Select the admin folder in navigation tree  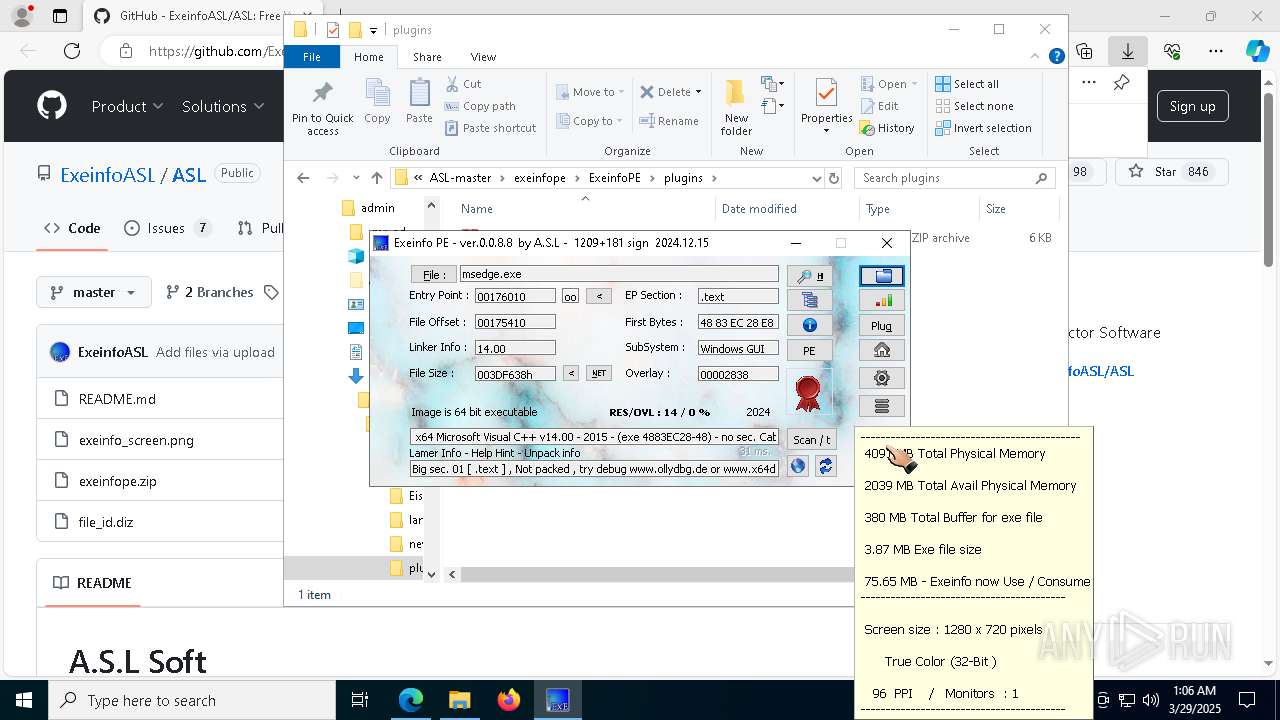coord(378,208)
